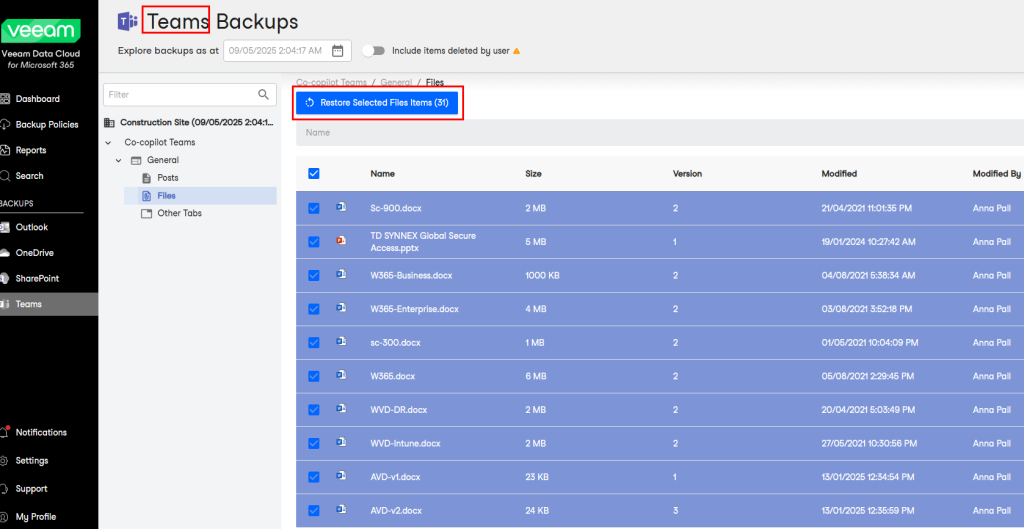Uncheck the WVD-Intune.docx checkbox
The image size is (1024, 529).
pyautogui.click(x=313, y=443)
